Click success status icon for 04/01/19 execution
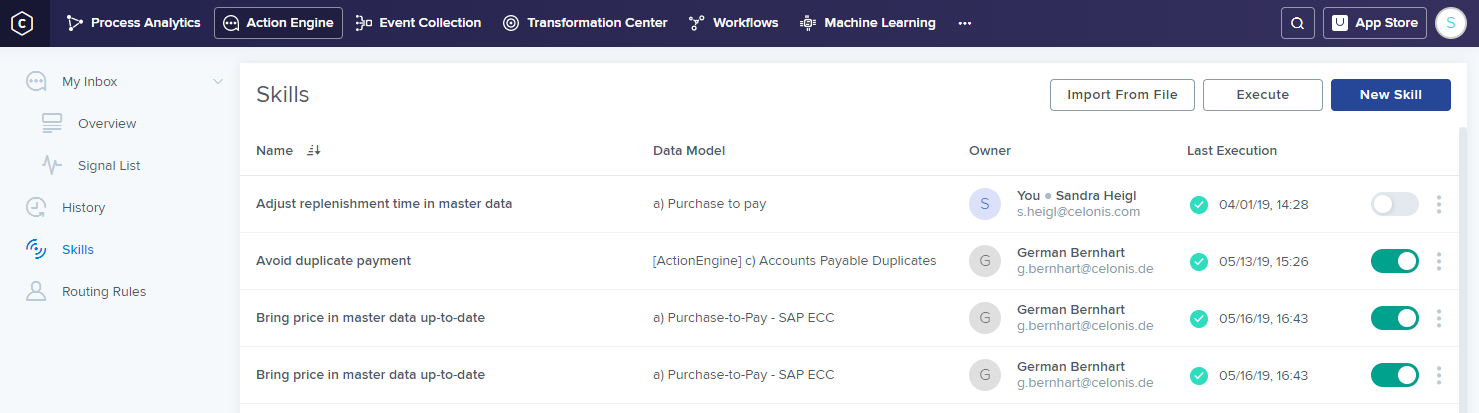This screenshot has width=1479, height=413. [x=1198, y=204]
